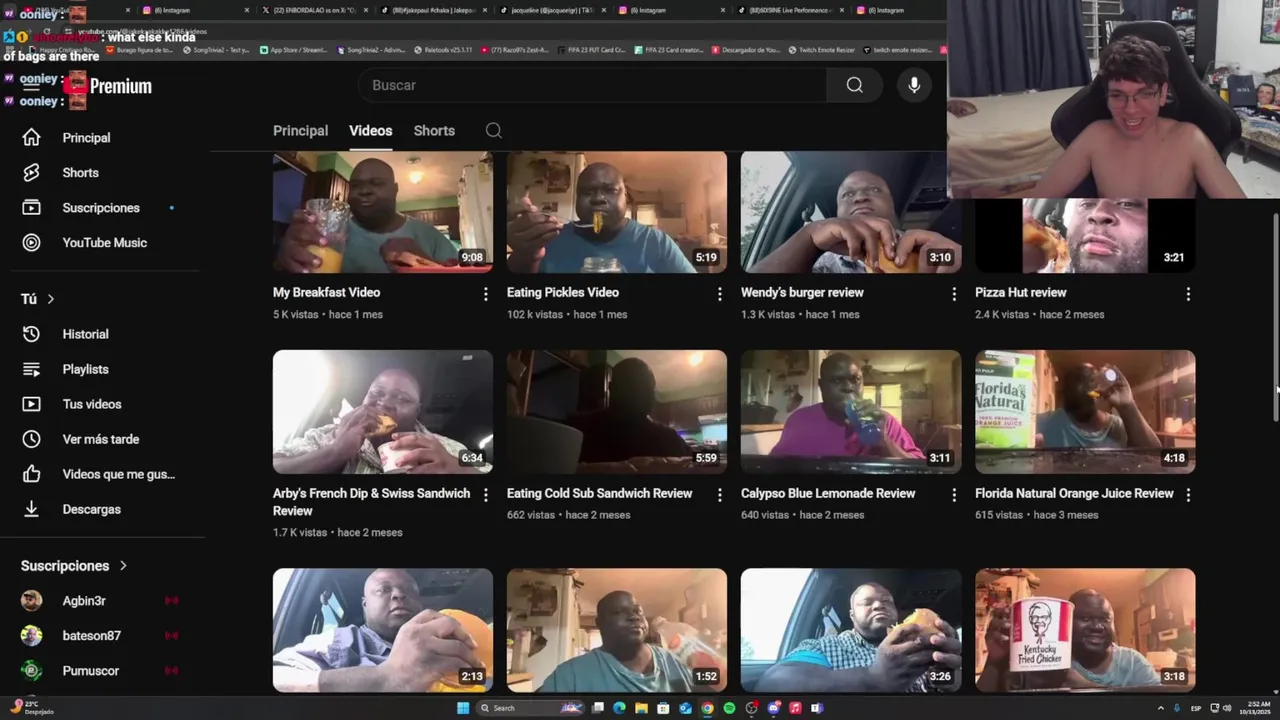Switch to the SIXNINE Live Performance browser tab
Screen dimensions: 1280x720
[x=790, y=10]
